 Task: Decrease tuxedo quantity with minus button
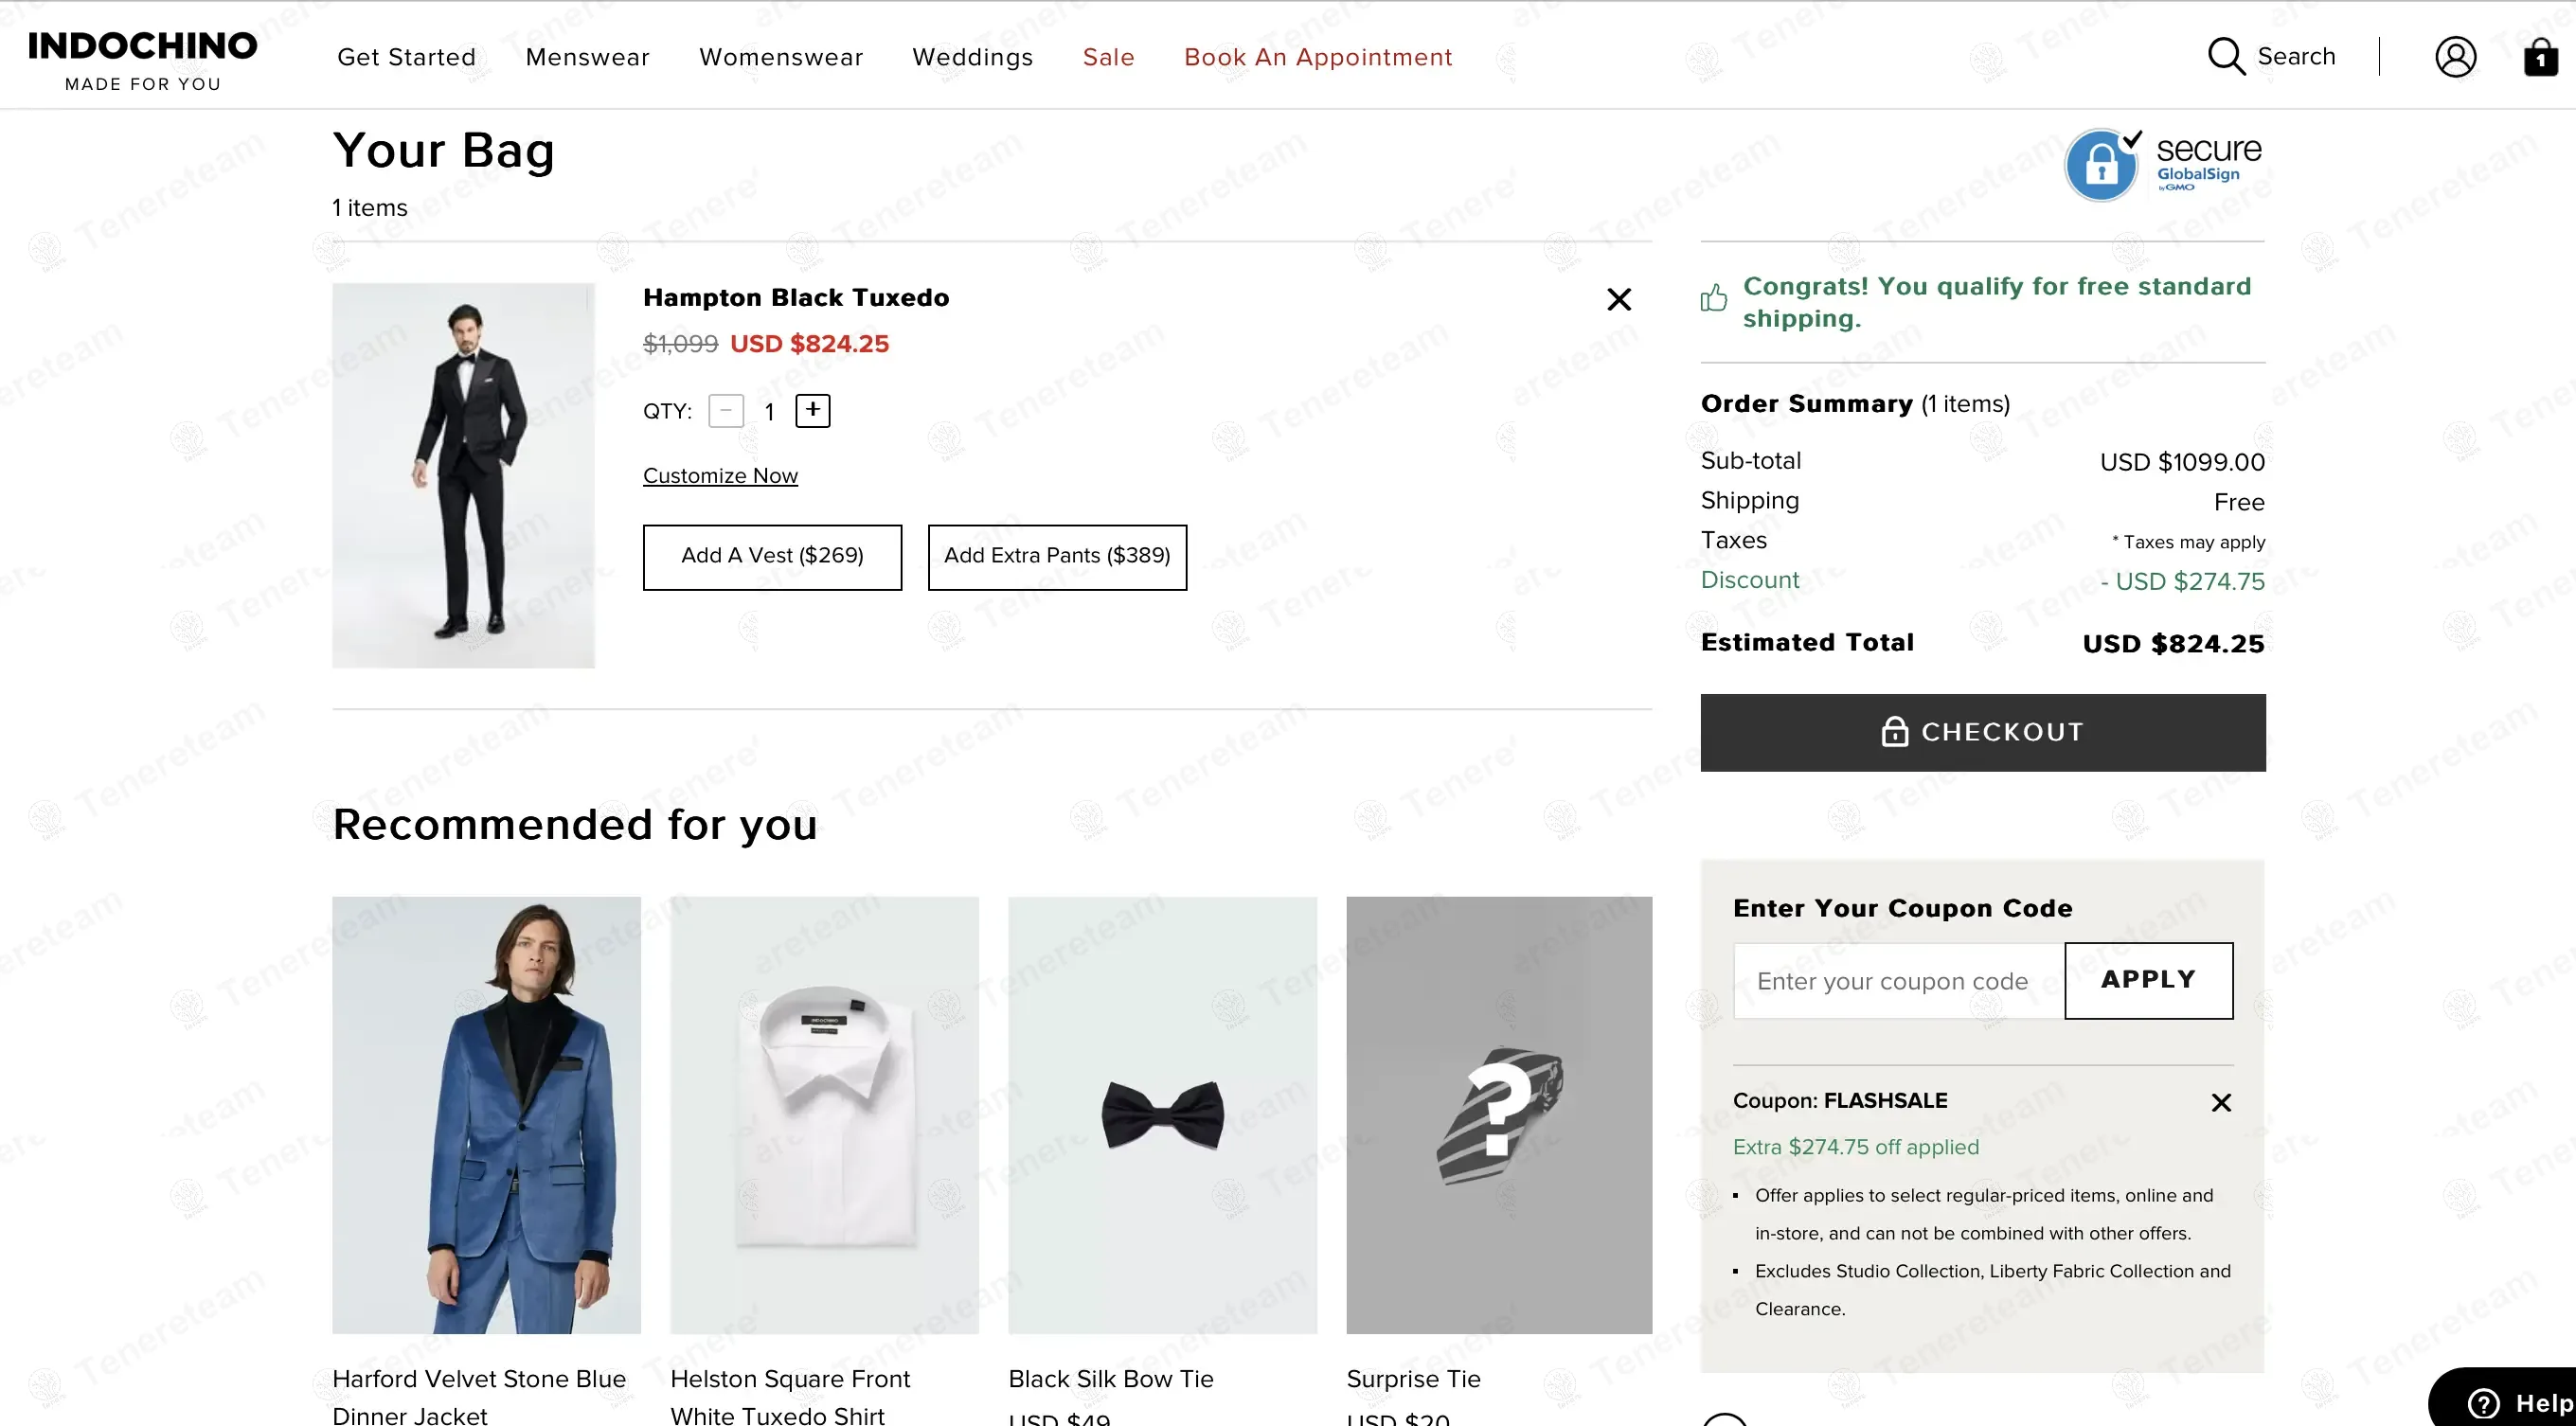tap(726, 411)
